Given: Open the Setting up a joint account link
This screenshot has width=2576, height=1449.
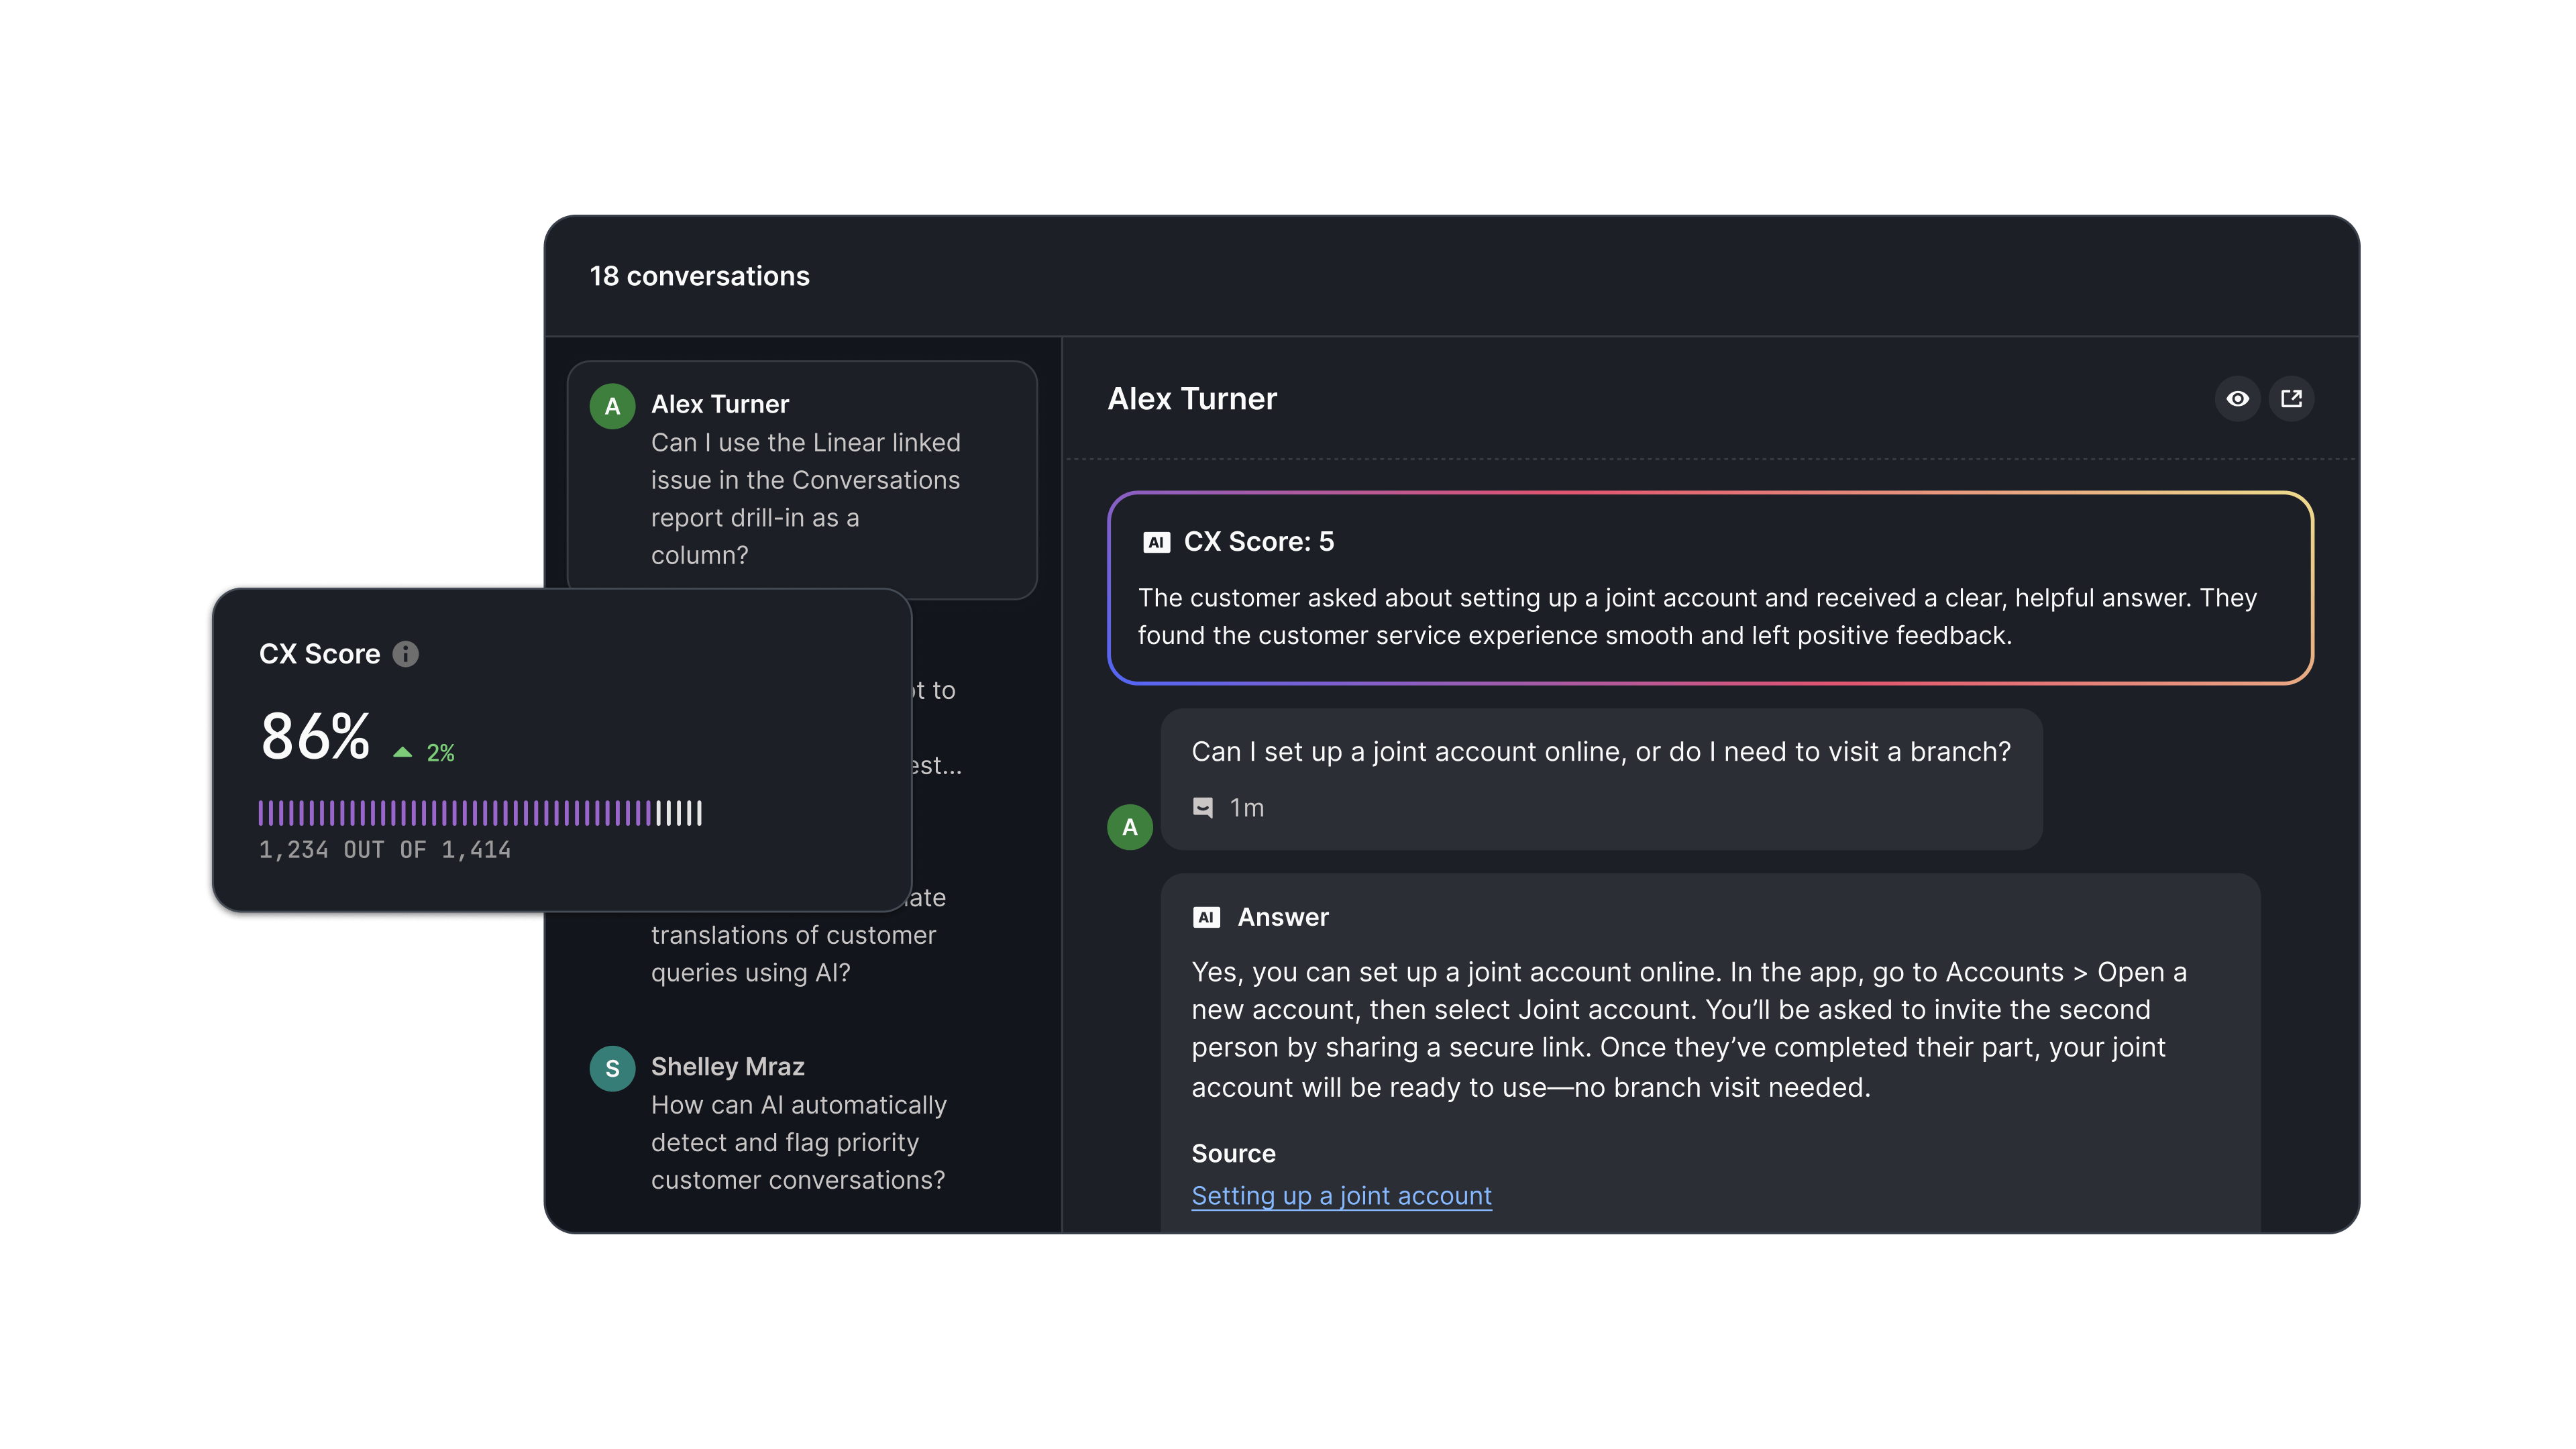Looking at the screenshot, I should pos(1341,1196).
